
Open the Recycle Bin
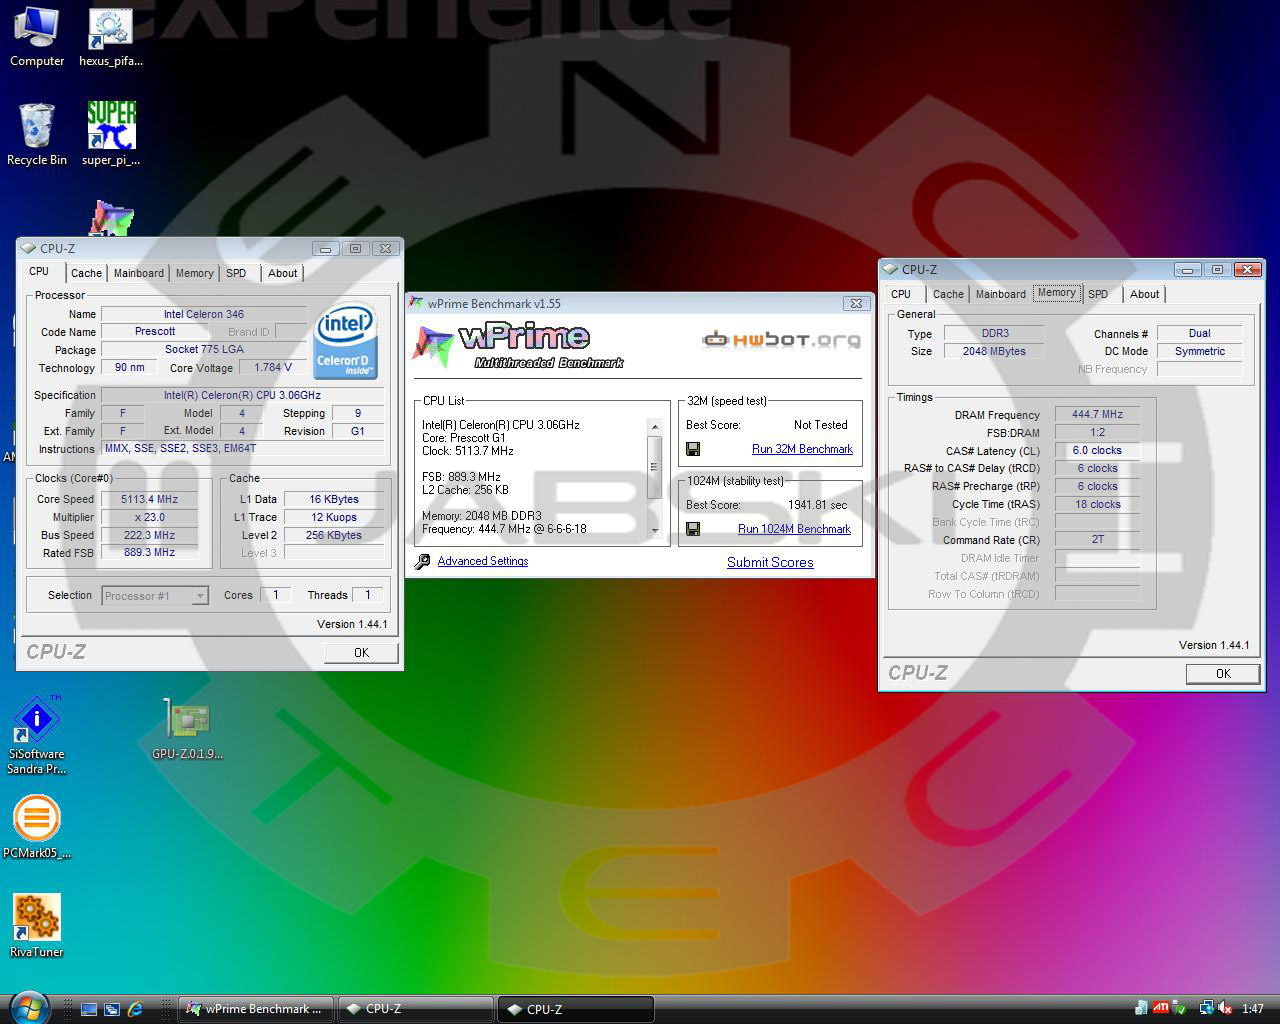pos(36,133)
